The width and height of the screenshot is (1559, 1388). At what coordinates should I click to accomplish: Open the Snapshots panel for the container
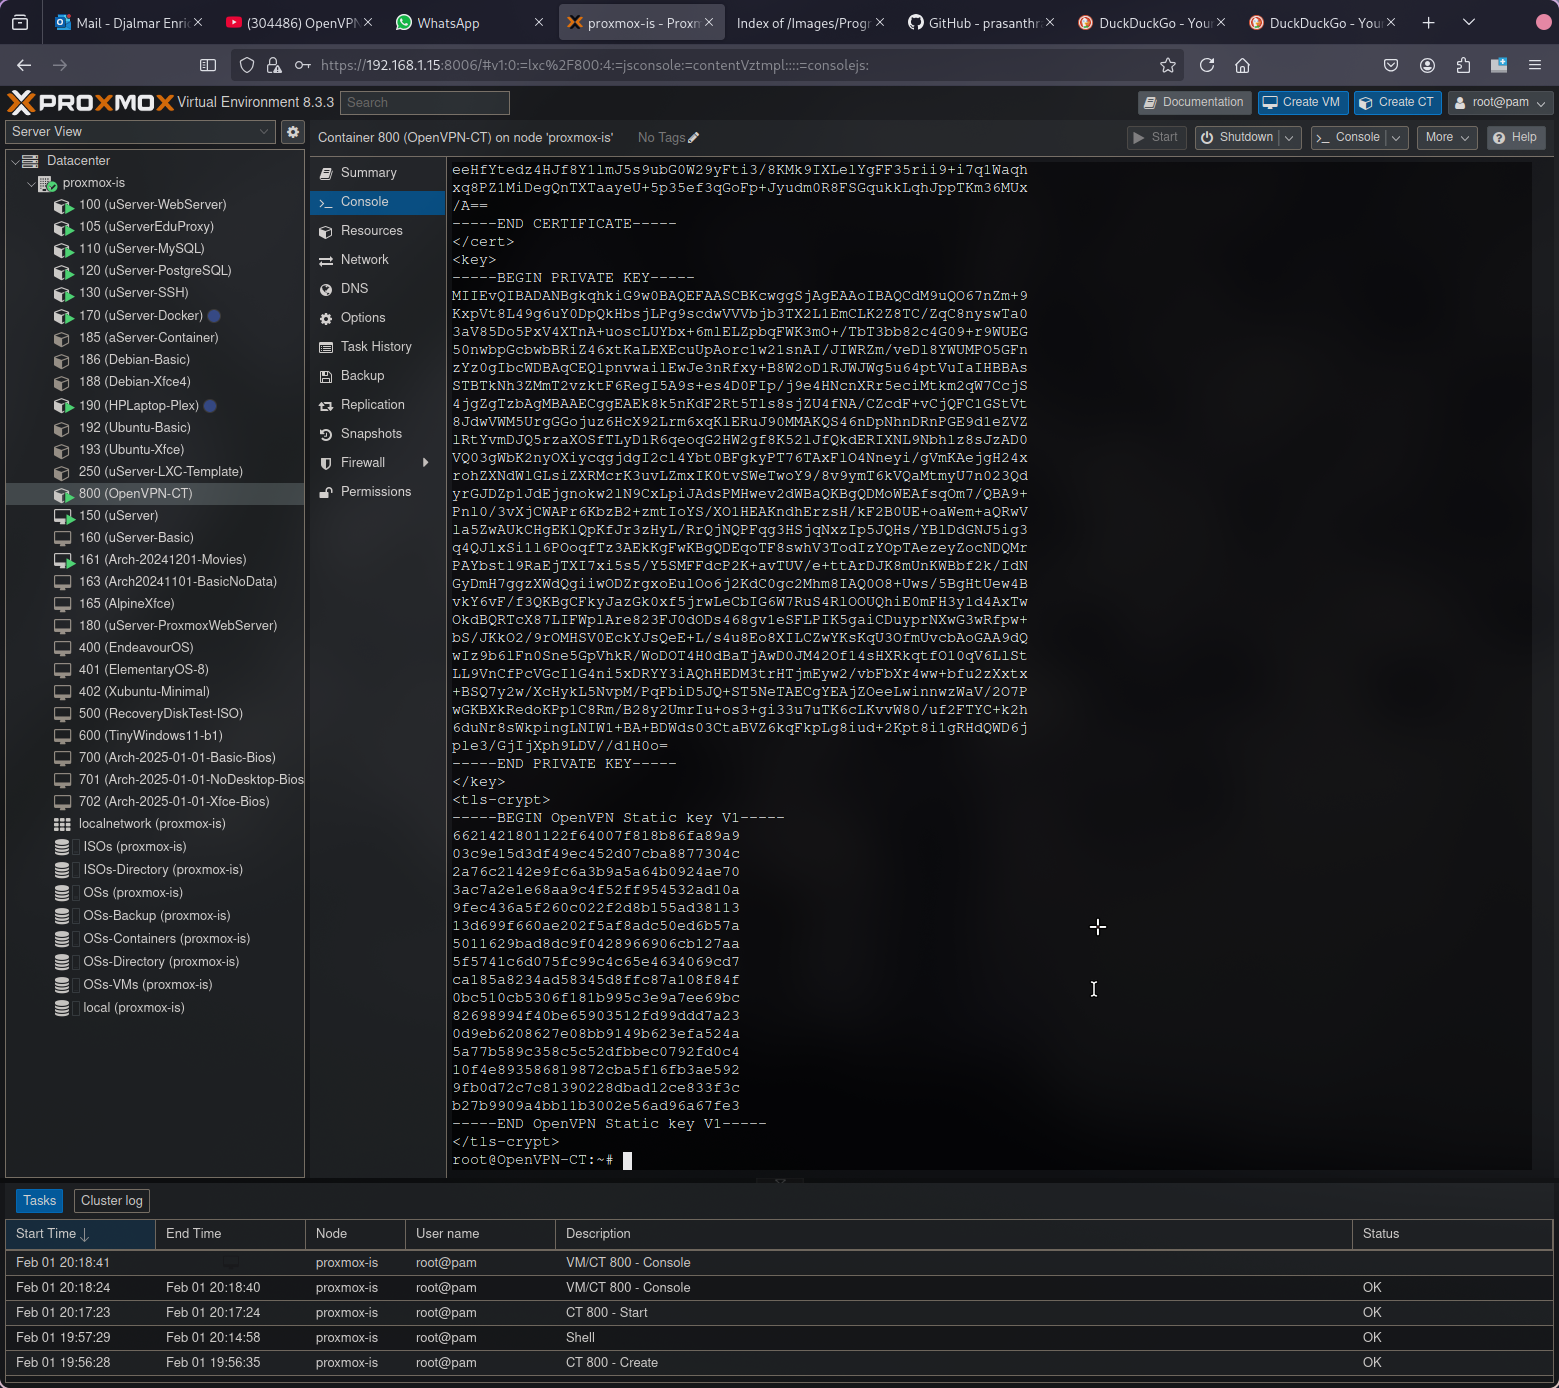(370, 434)
